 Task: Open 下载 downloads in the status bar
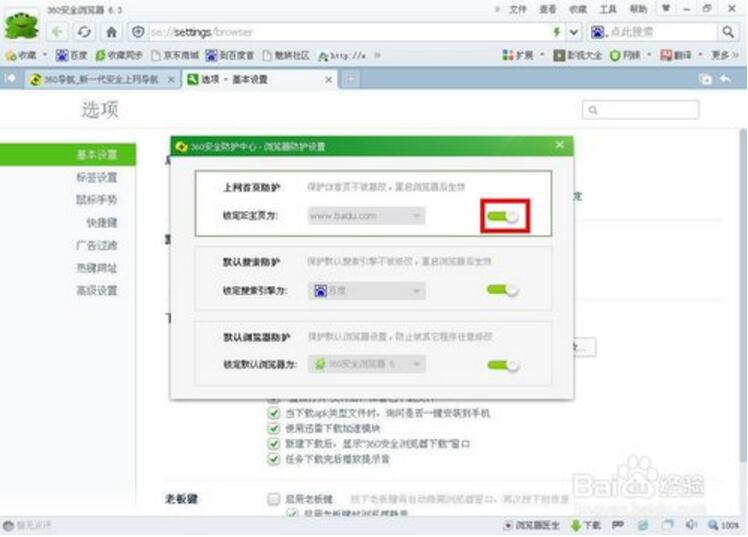point(586,525)
